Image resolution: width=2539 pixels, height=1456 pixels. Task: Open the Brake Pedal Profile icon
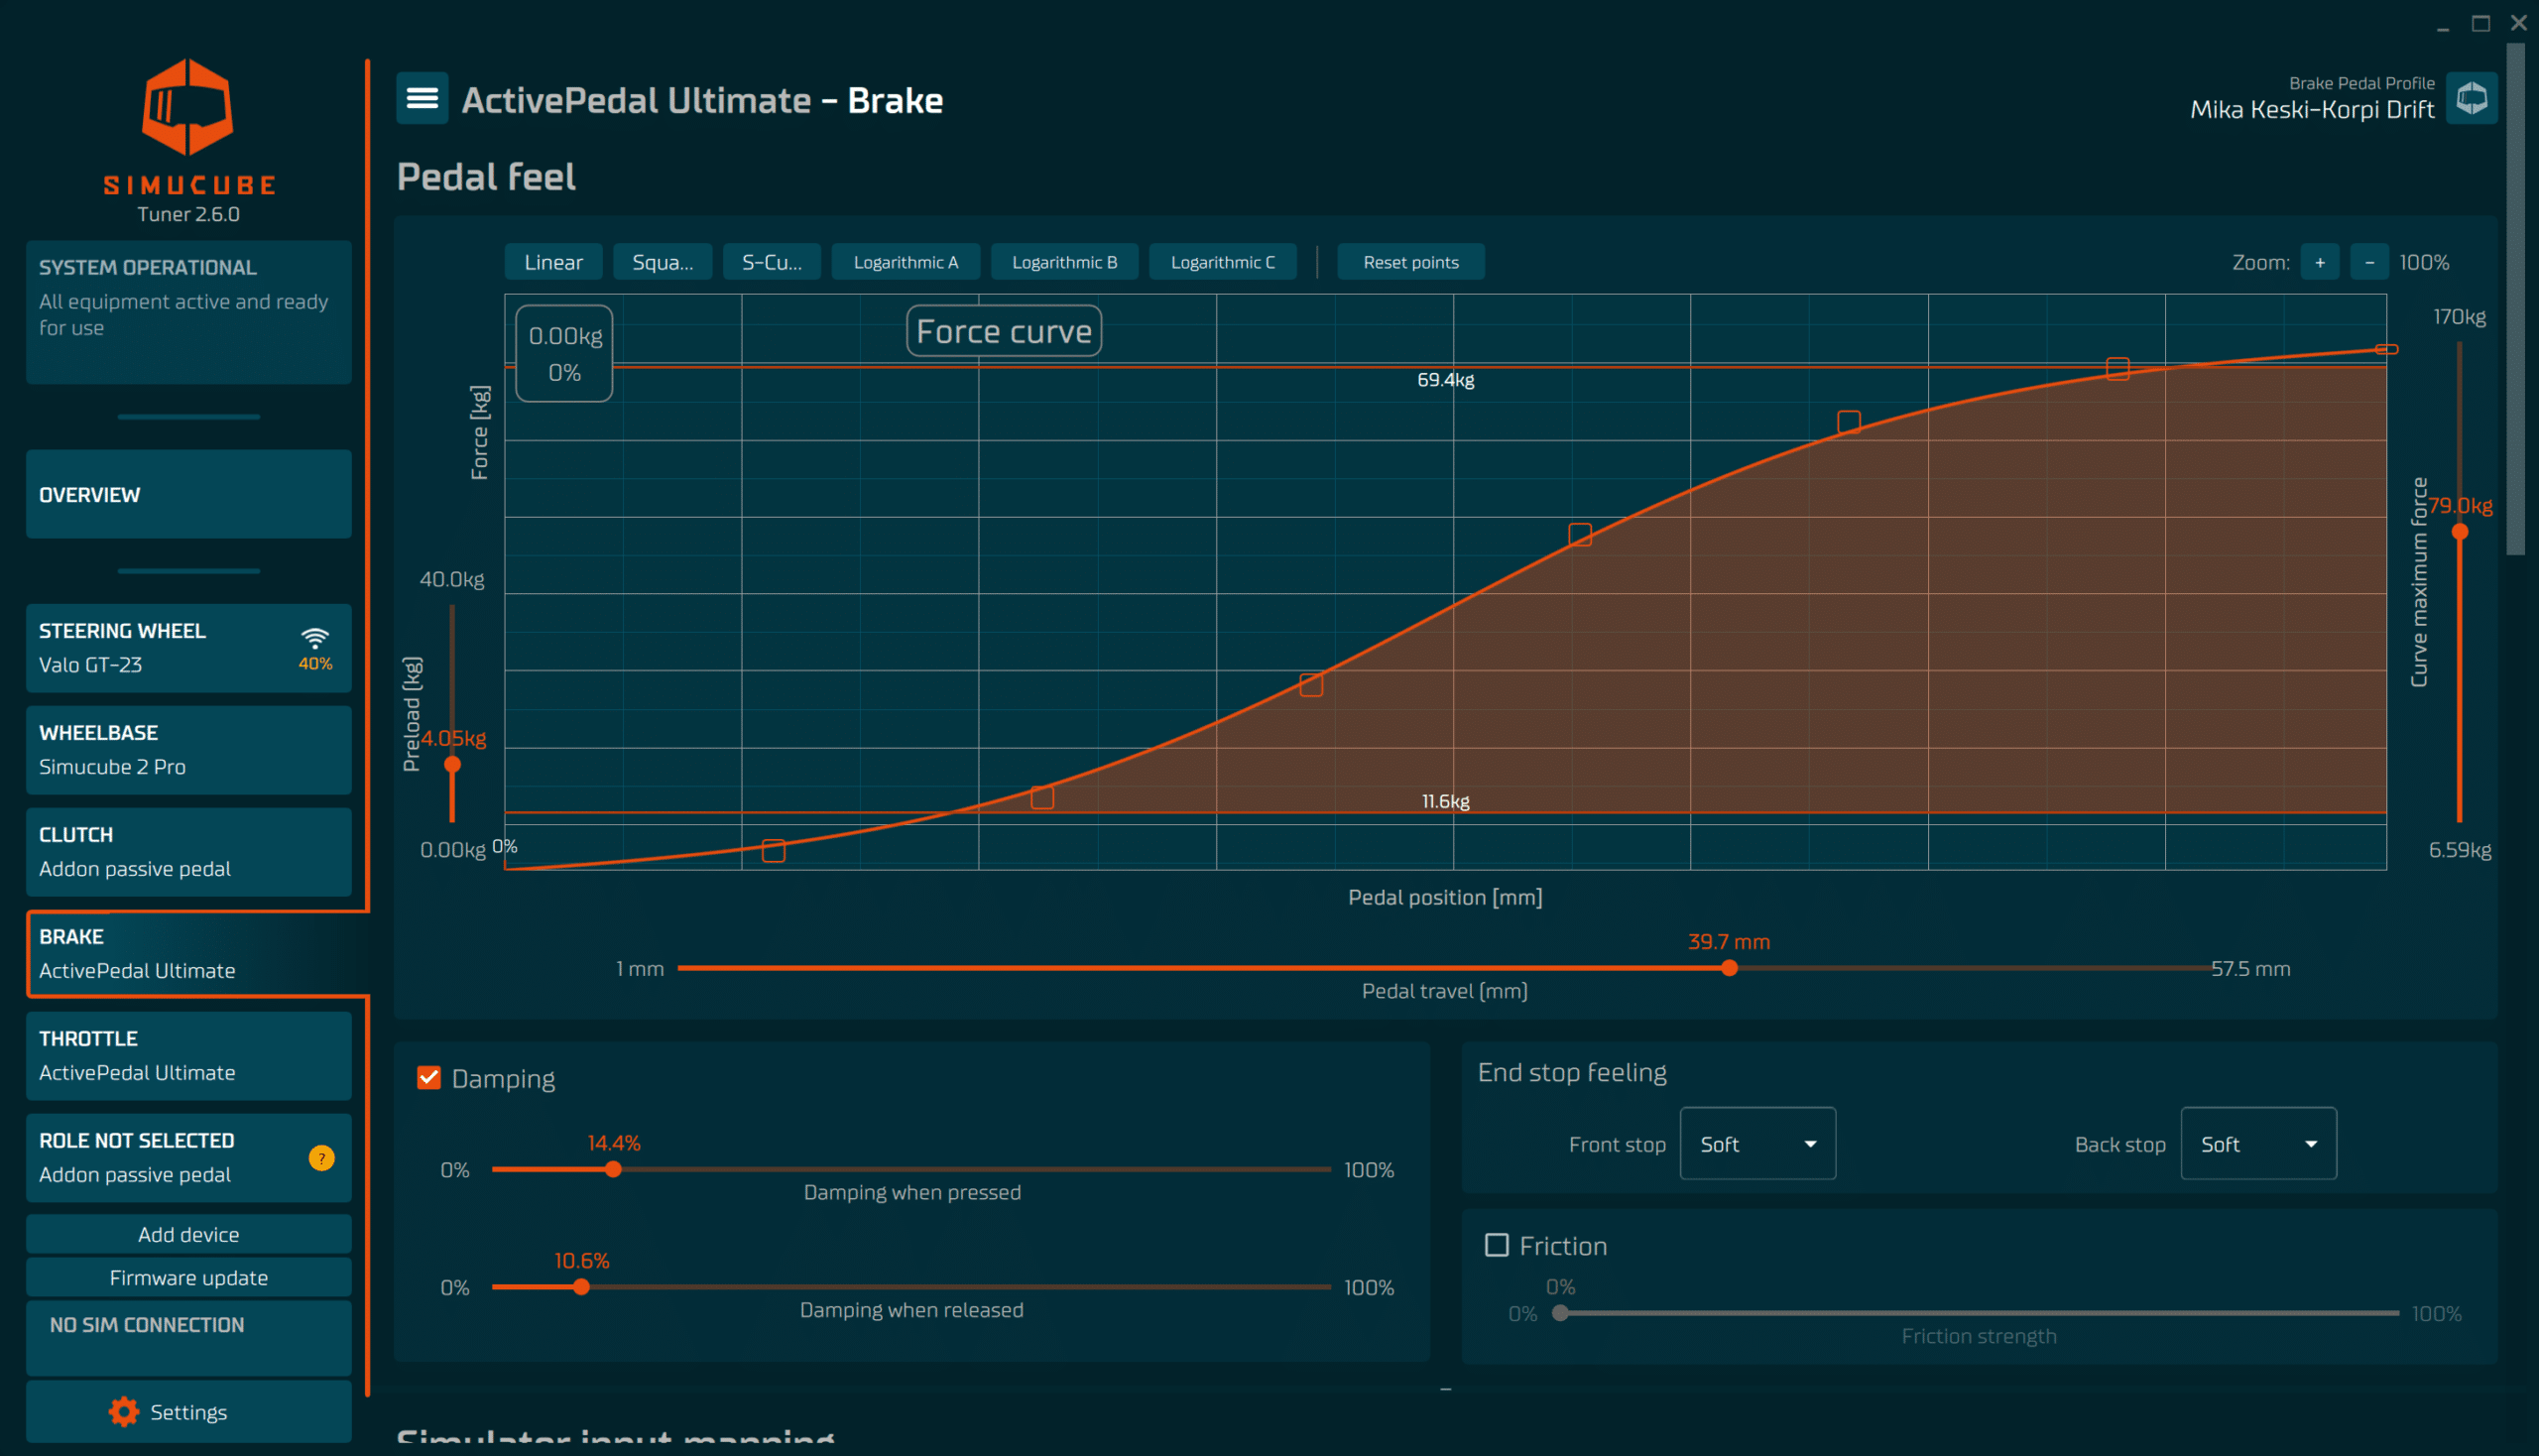pyautogui.click(x=2471, y=98)
